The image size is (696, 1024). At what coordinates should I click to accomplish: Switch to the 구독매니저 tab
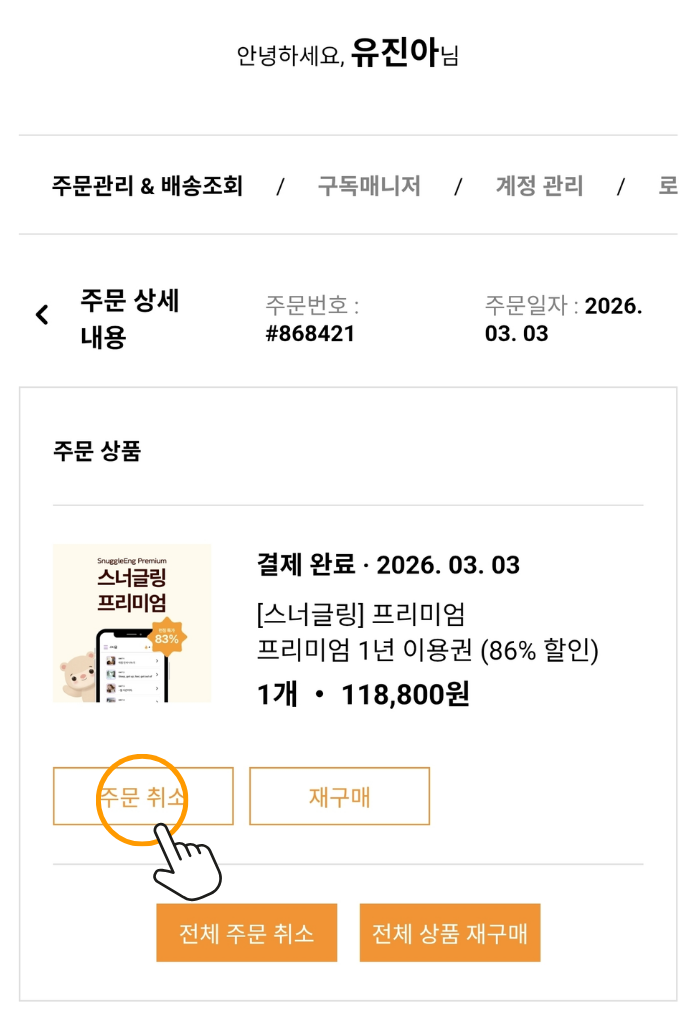click(369, 186)
